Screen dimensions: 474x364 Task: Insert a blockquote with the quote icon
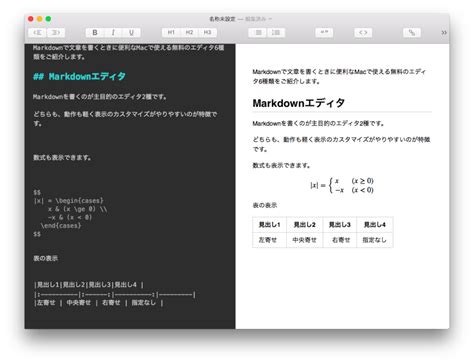tap(324, 32)
